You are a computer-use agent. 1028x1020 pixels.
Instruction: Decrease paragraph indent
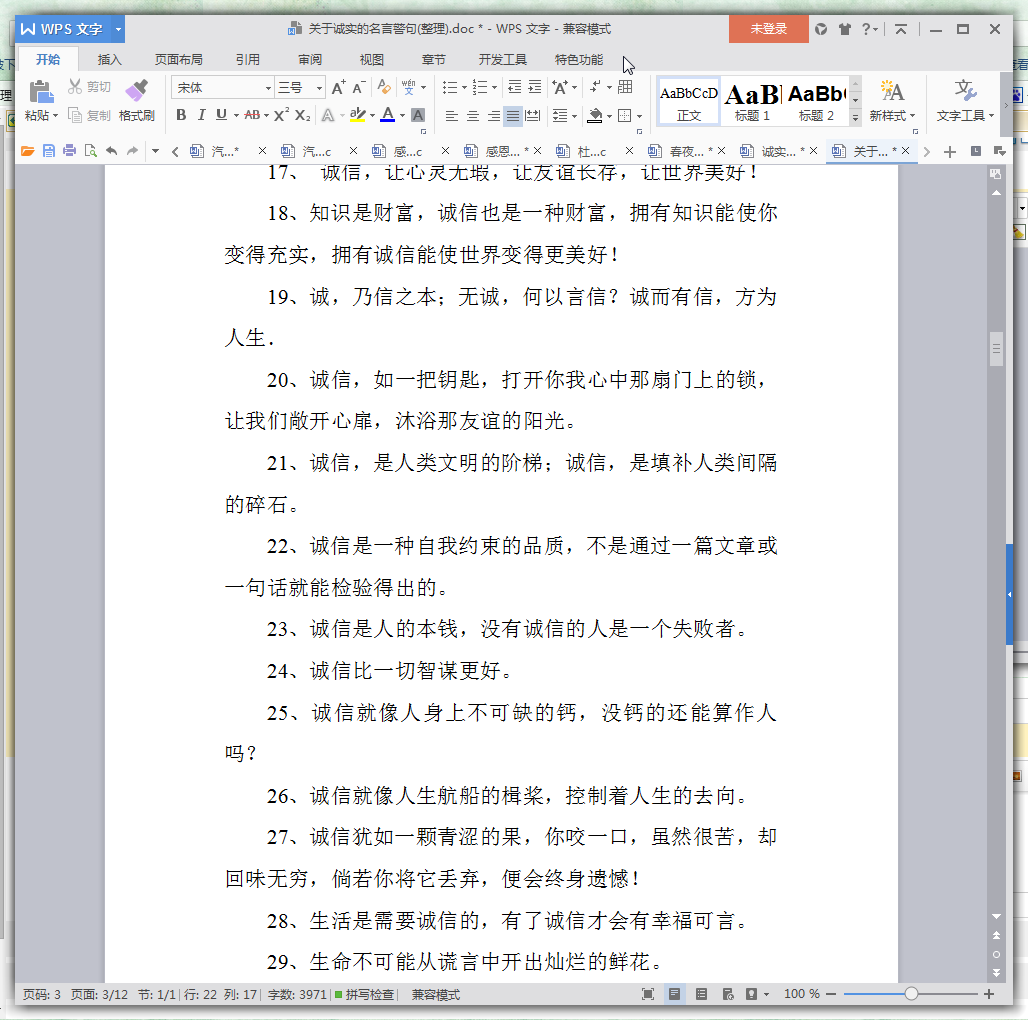515,87
